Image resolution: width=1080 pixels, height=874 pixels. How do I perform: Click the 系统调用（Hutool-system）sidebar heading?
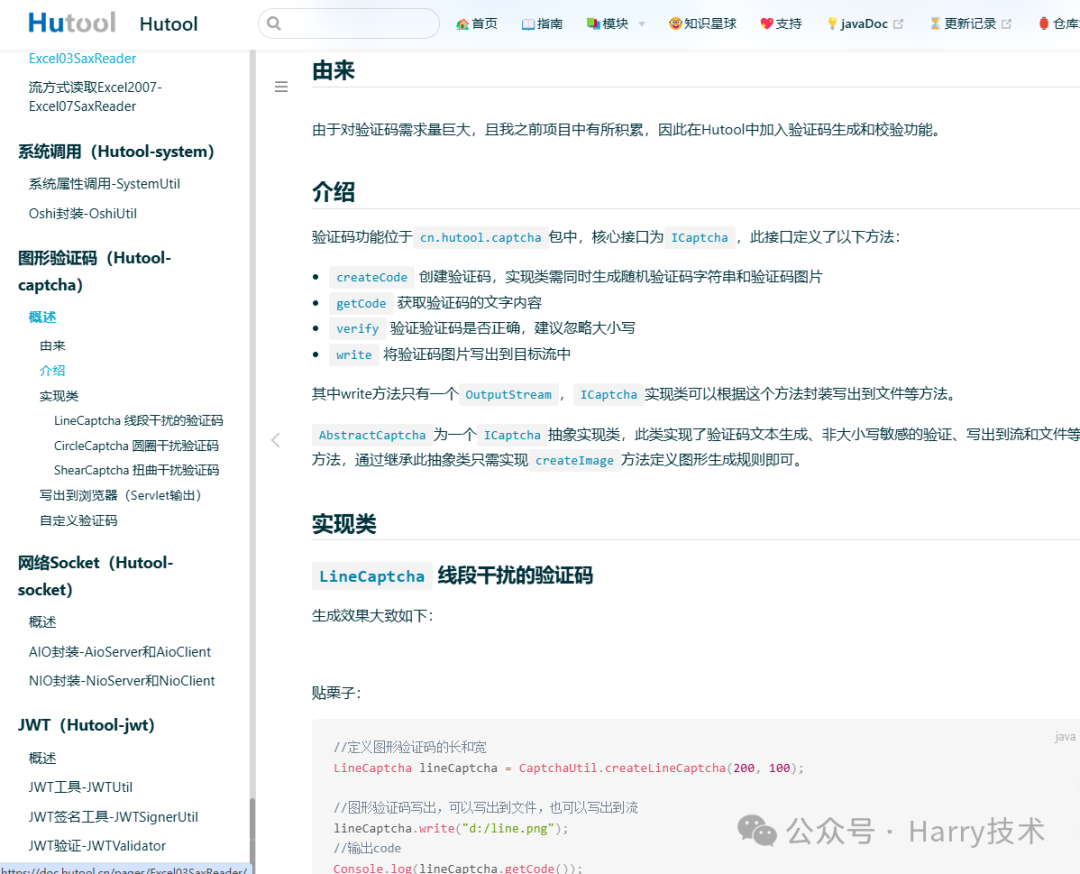pyautogui.click(x=116, y=152)
